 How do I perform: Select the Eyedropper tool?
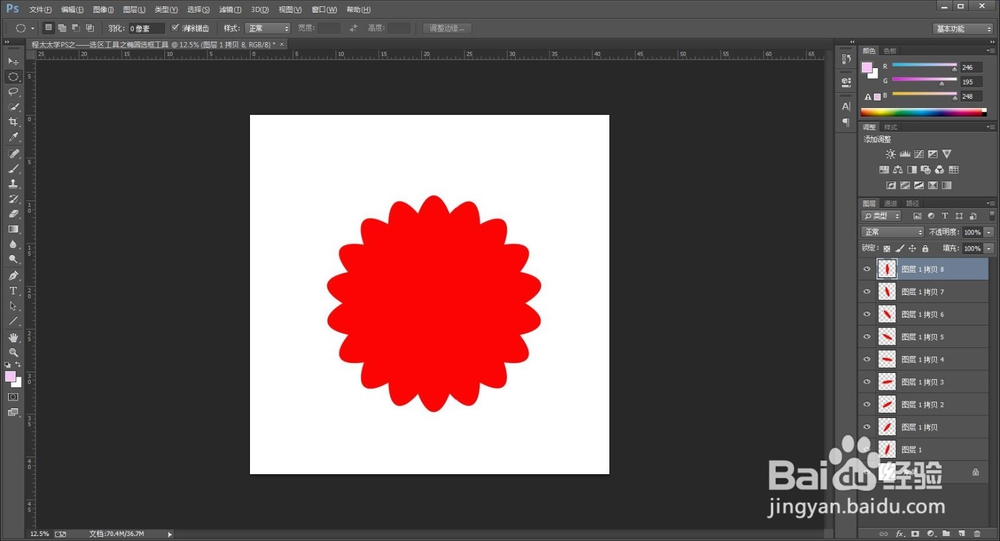(13, 137)
